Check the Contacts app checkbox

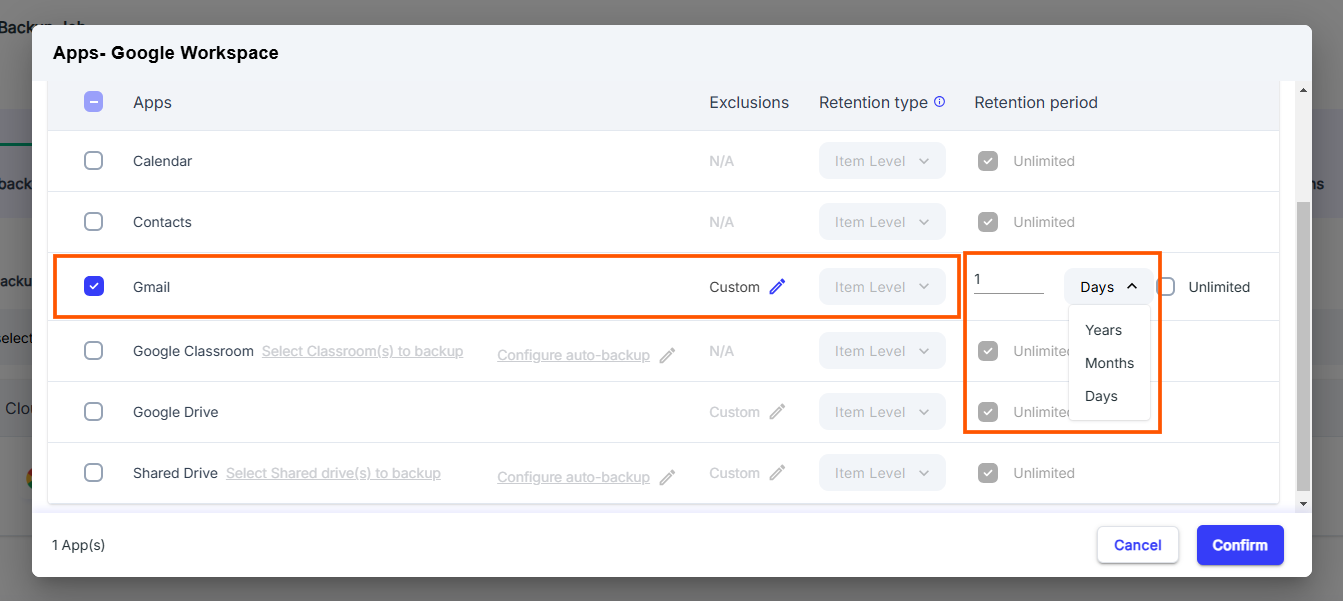[x=93, y=222]
